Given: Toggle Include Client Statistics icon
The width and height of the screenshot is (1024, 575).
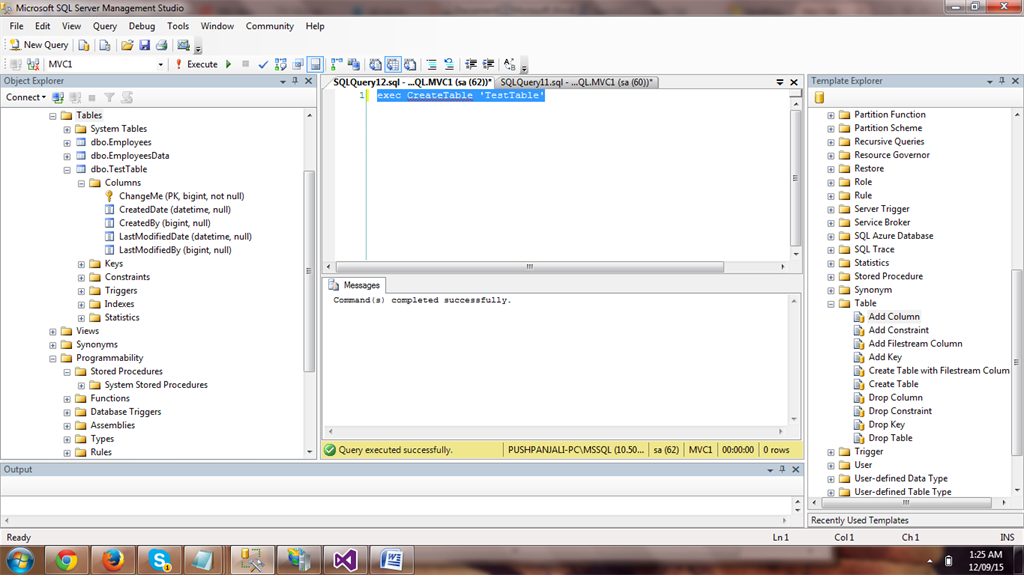Looking at the screenshot, I should (353, 64).
